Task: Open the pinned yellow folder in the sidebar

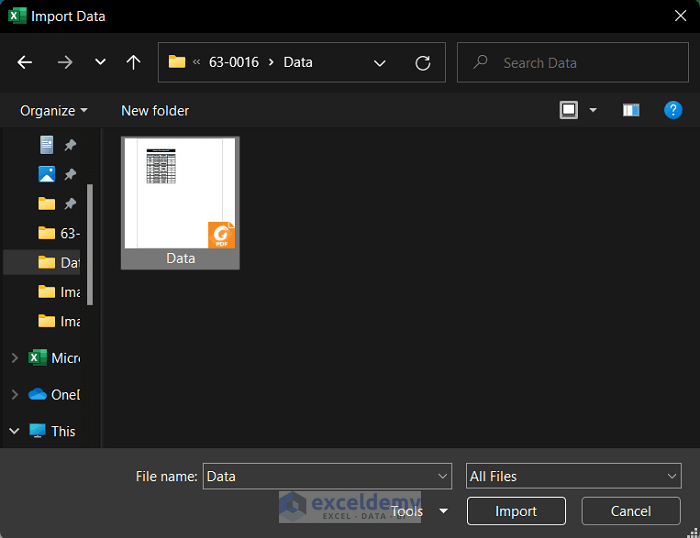Action: click(46, 204)
